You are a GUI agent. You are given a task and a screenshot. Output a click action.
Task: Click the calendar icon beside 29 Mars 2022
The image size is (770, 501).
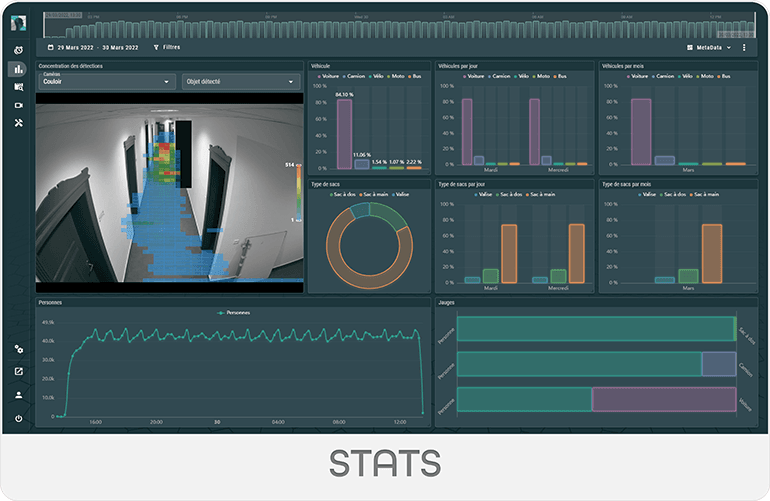[51, 47]
